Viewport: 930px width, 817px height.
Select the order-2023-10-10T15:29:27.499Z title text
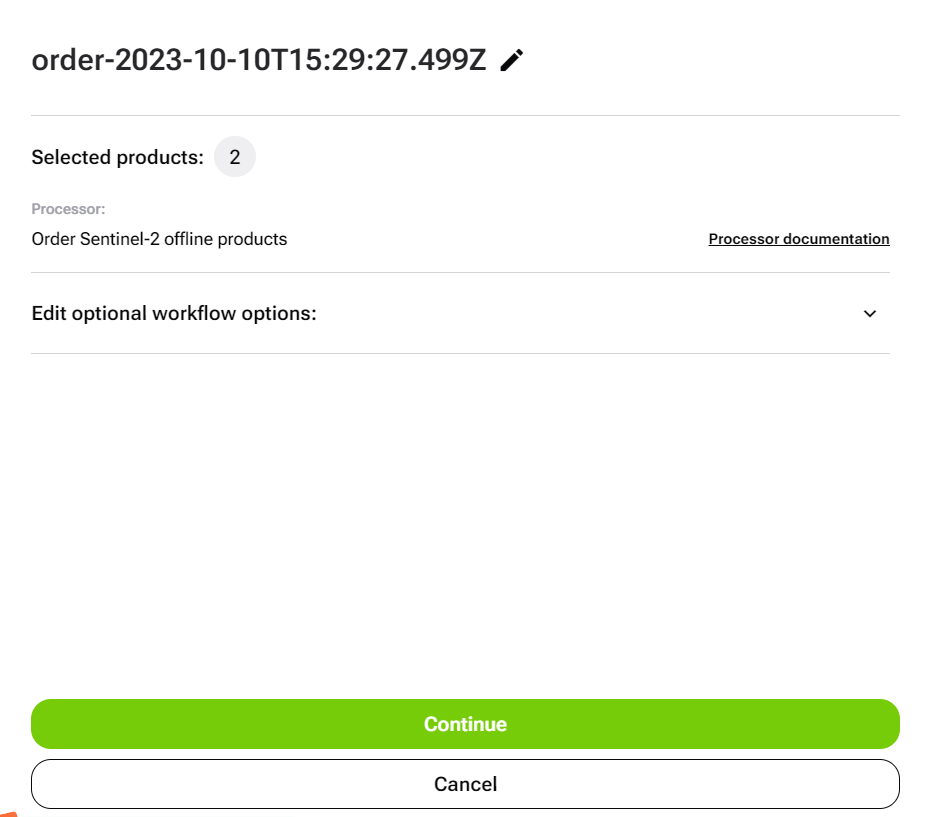(x=259, y=60)
